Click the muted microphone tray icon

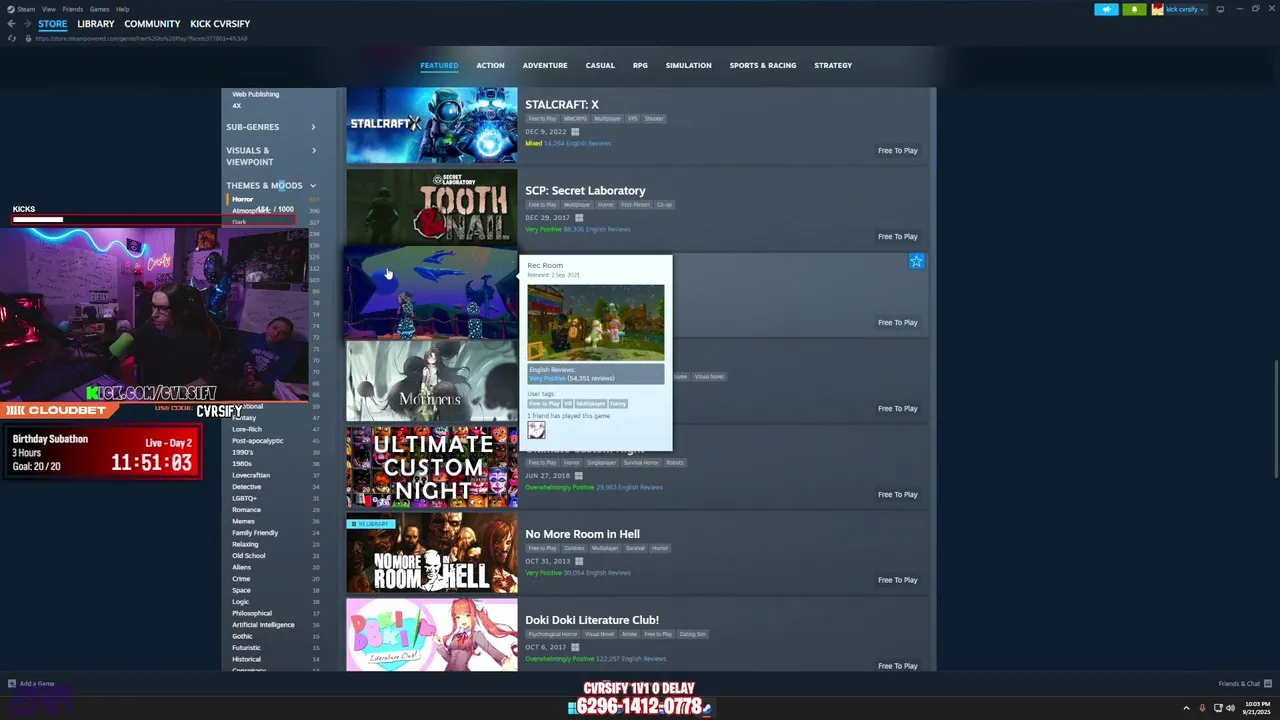pyautogui.click(x=1203, y=708)
